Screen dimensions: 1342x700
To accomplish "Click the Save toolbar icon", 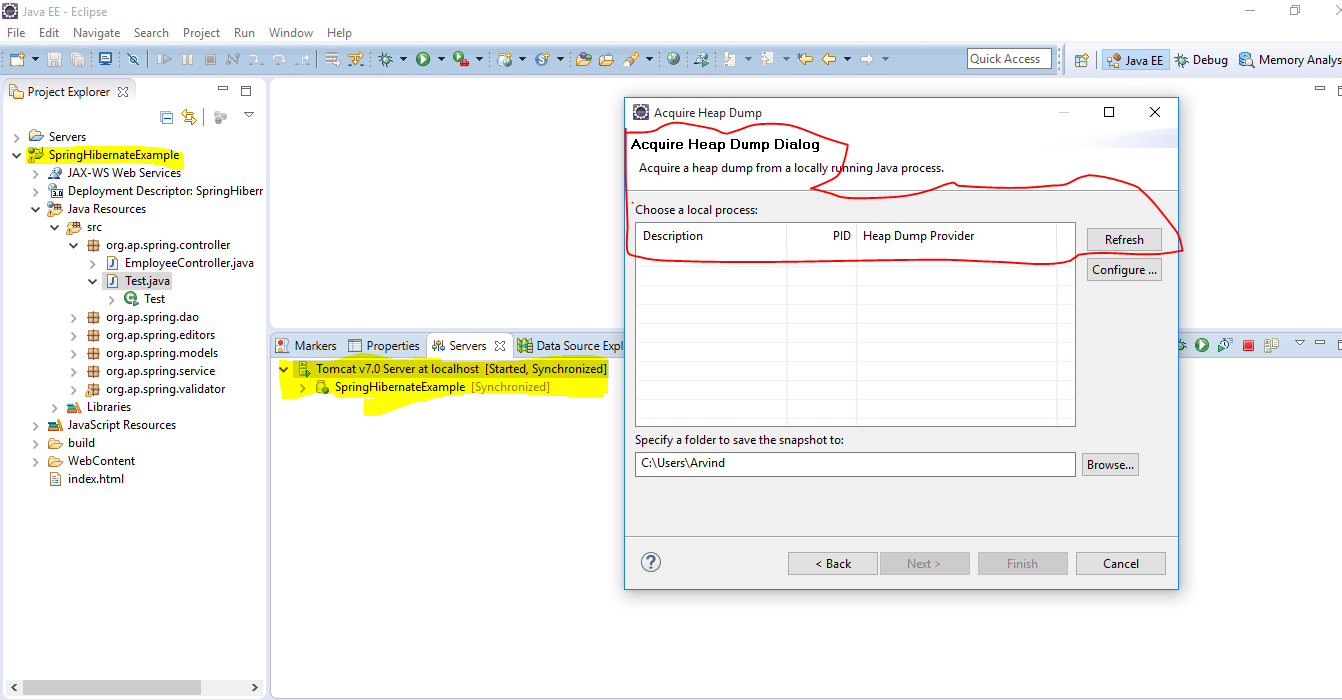I will 54,59.
